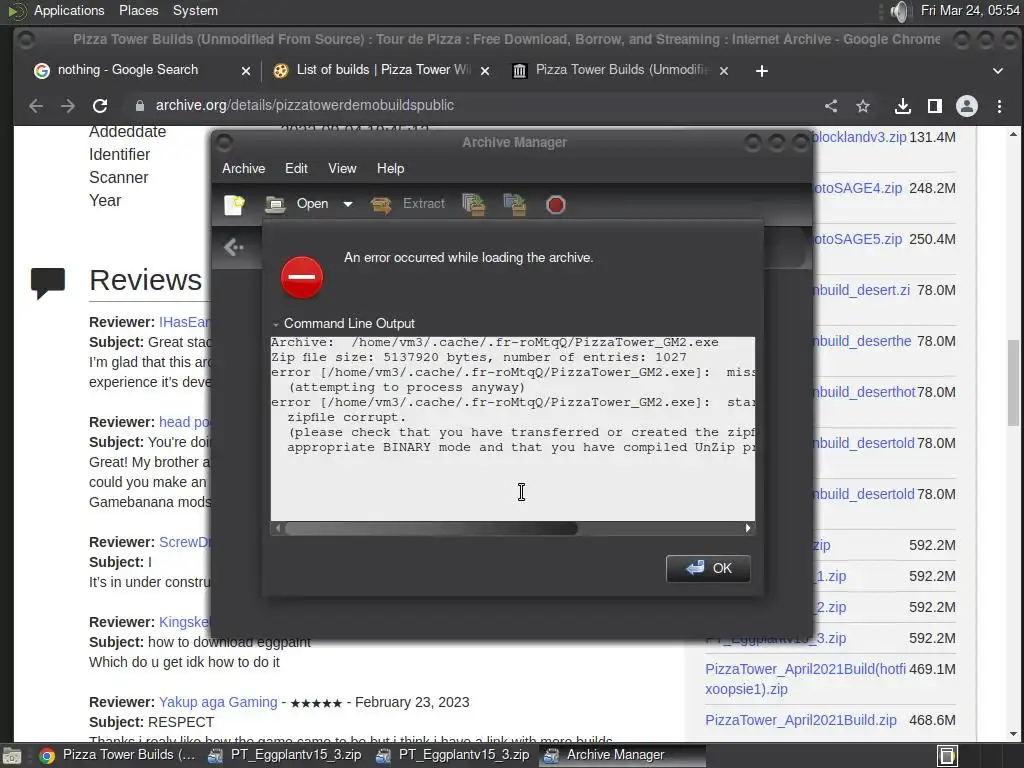
Task: Open PizzaTower_April2021Build.zip download link
Action: [801, 720]
